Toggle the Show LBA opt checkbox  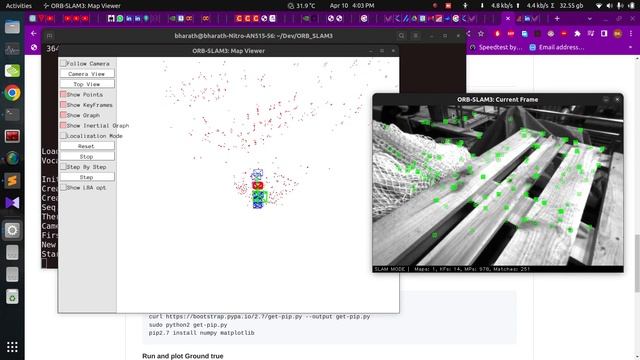(x=63, y=187)
